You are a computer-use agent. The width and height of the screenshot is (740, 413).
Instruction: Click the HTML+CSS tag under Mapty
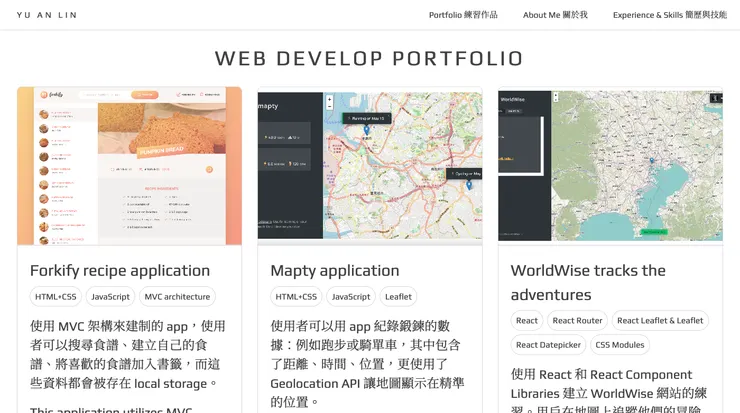[296, 296]
